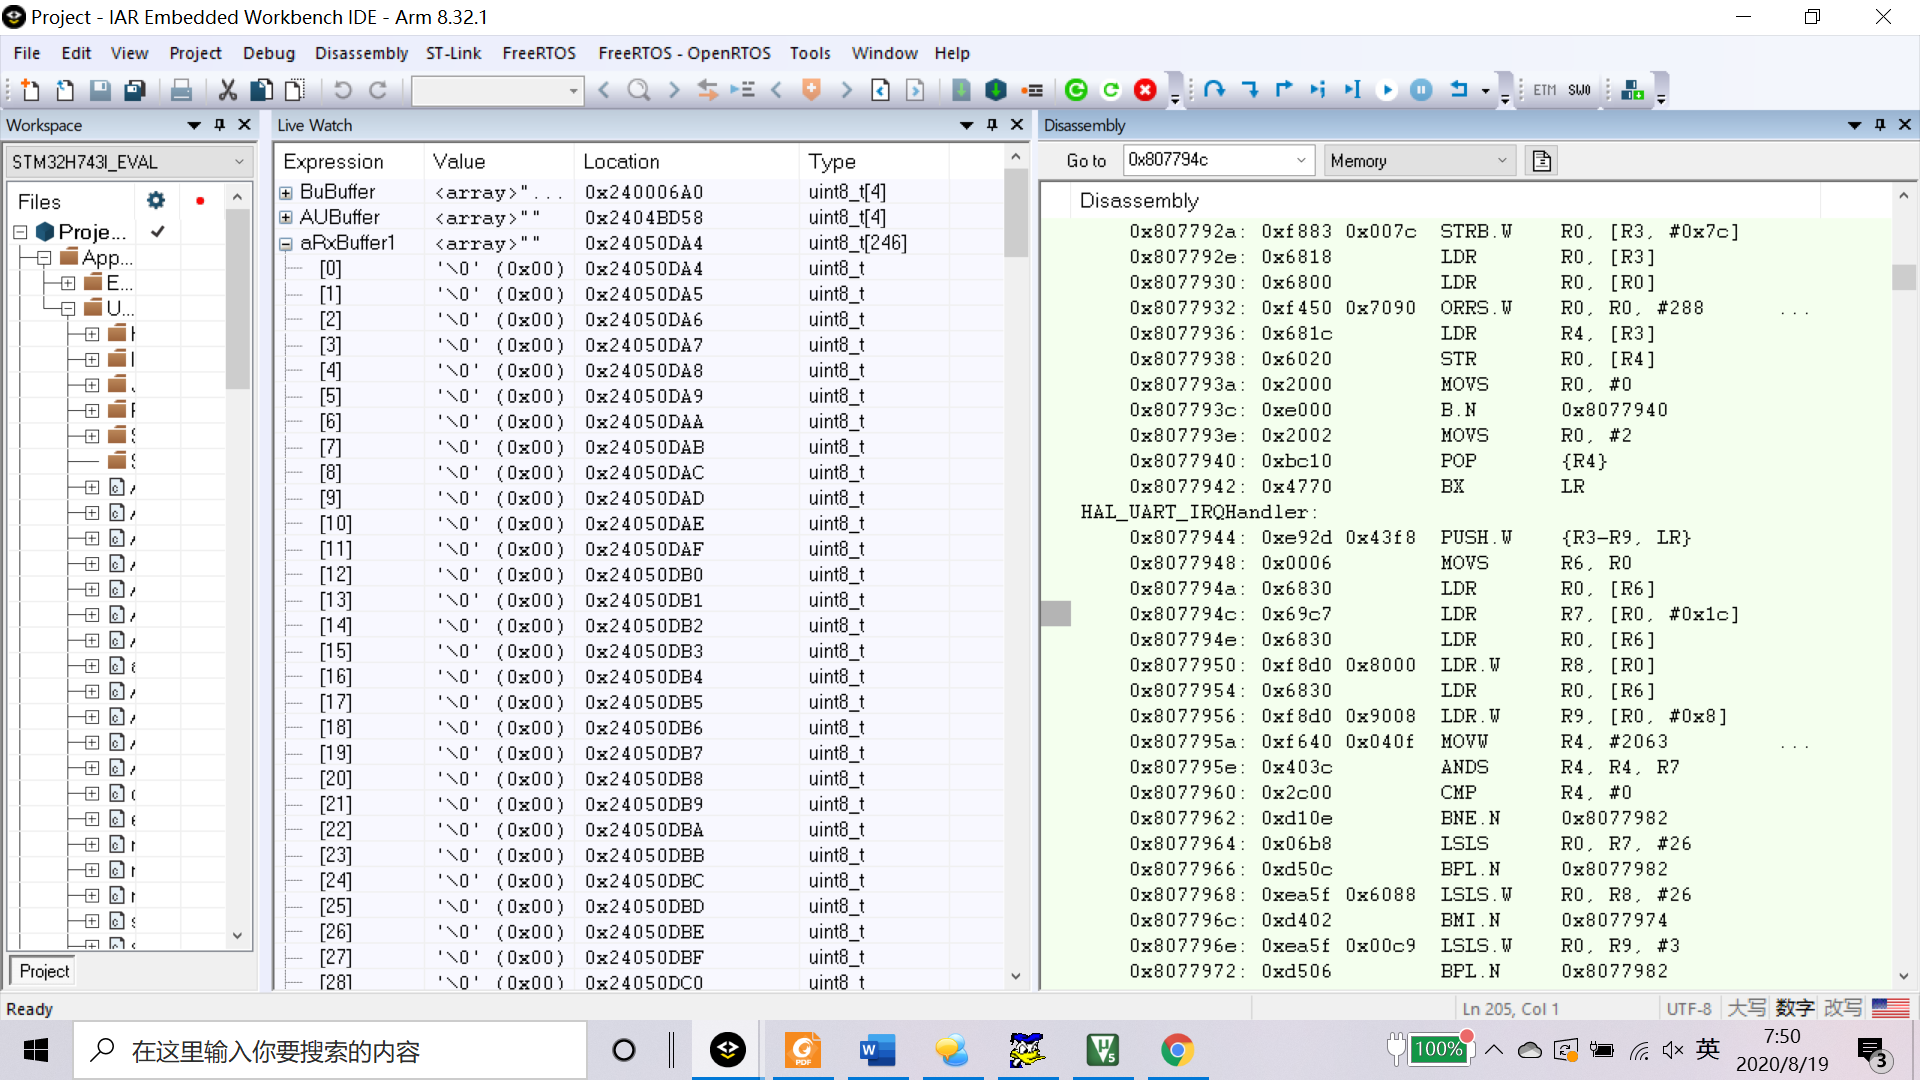The height and width of the screenshot is (1080, 1920).
Task: Toggle the red breakpoints button on the toolbar
Action: (x=1032, y=90)
